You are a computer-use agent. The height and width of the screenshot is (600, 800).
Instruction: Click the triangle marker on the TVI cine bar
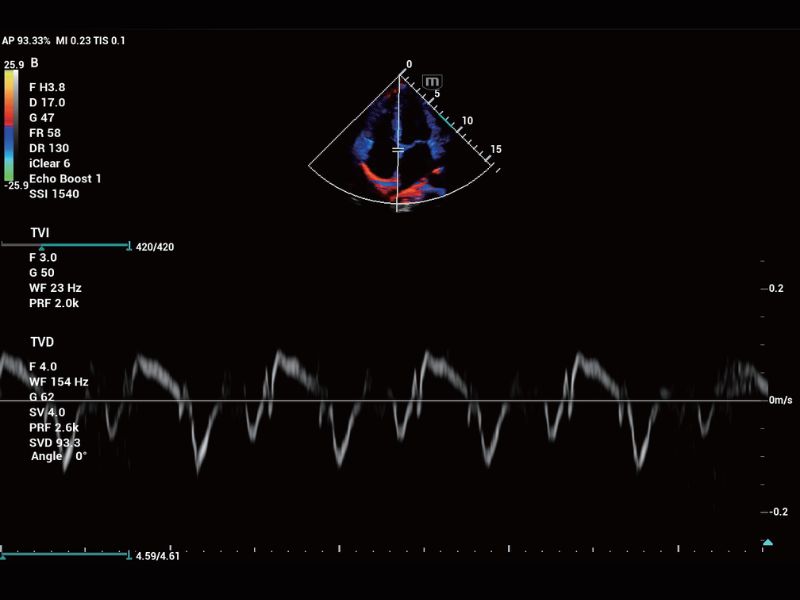tap(41, 246)
